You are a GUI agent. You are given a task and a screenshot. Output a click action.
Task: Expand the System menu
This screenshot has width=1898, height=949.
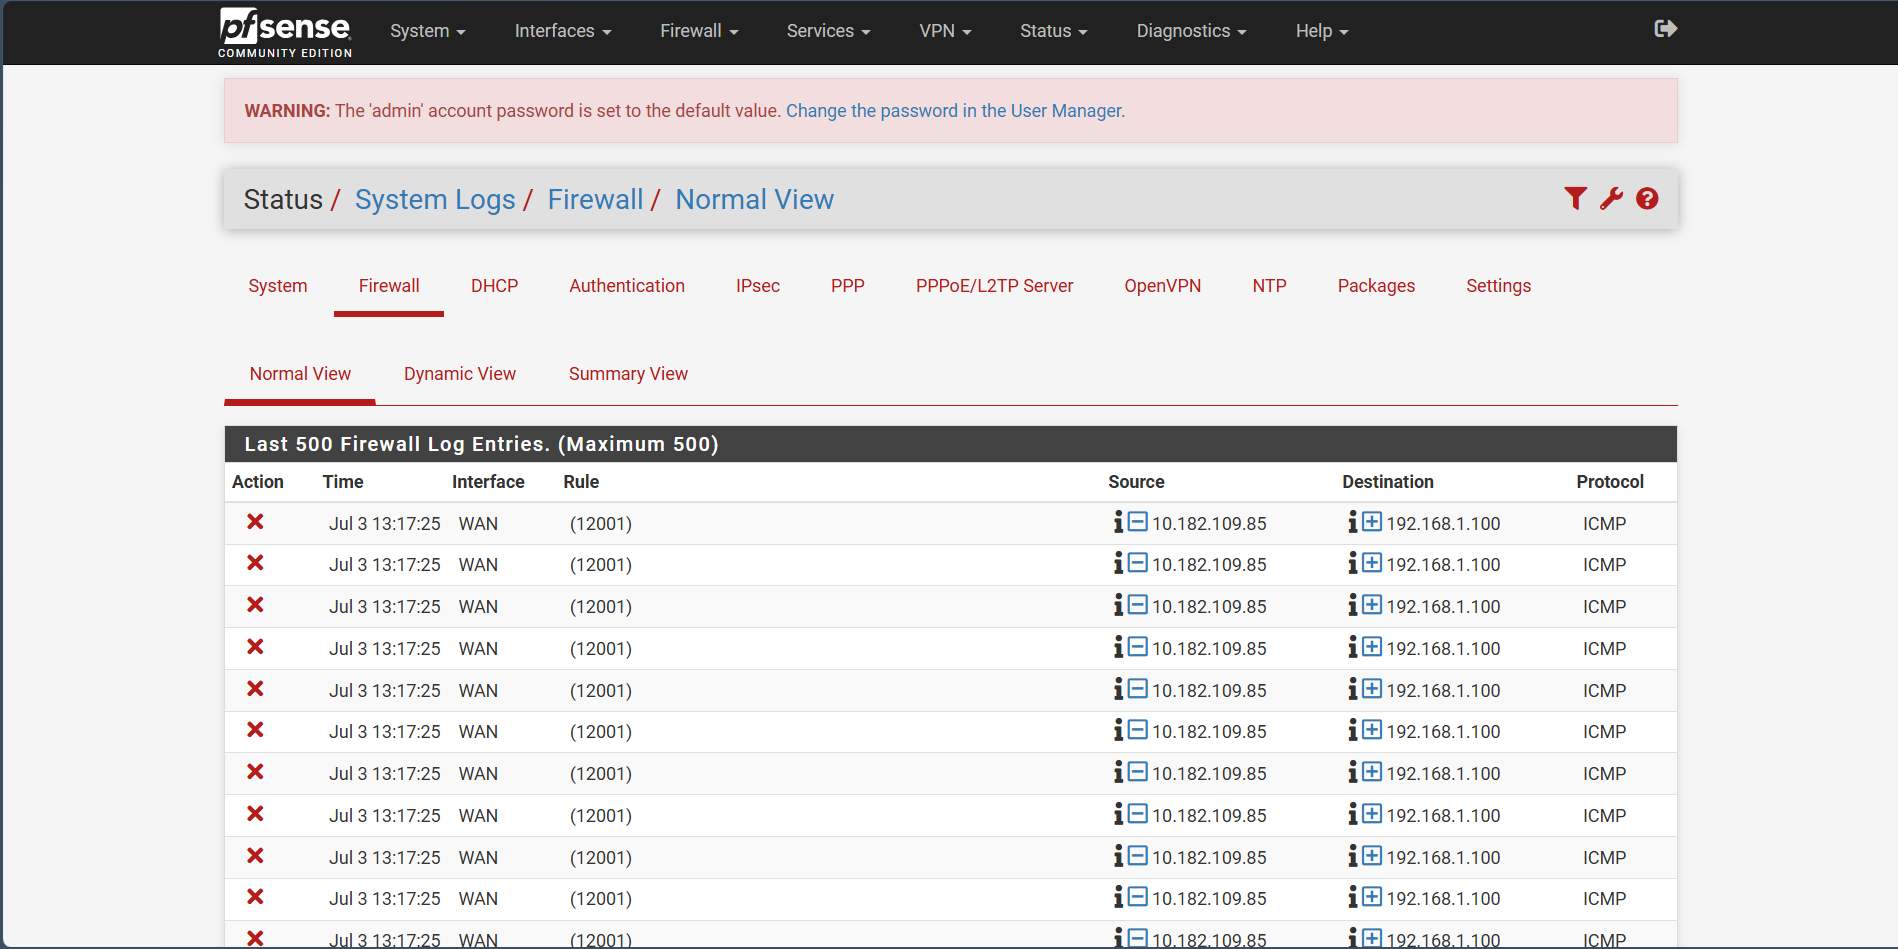(x=428, y=31)
